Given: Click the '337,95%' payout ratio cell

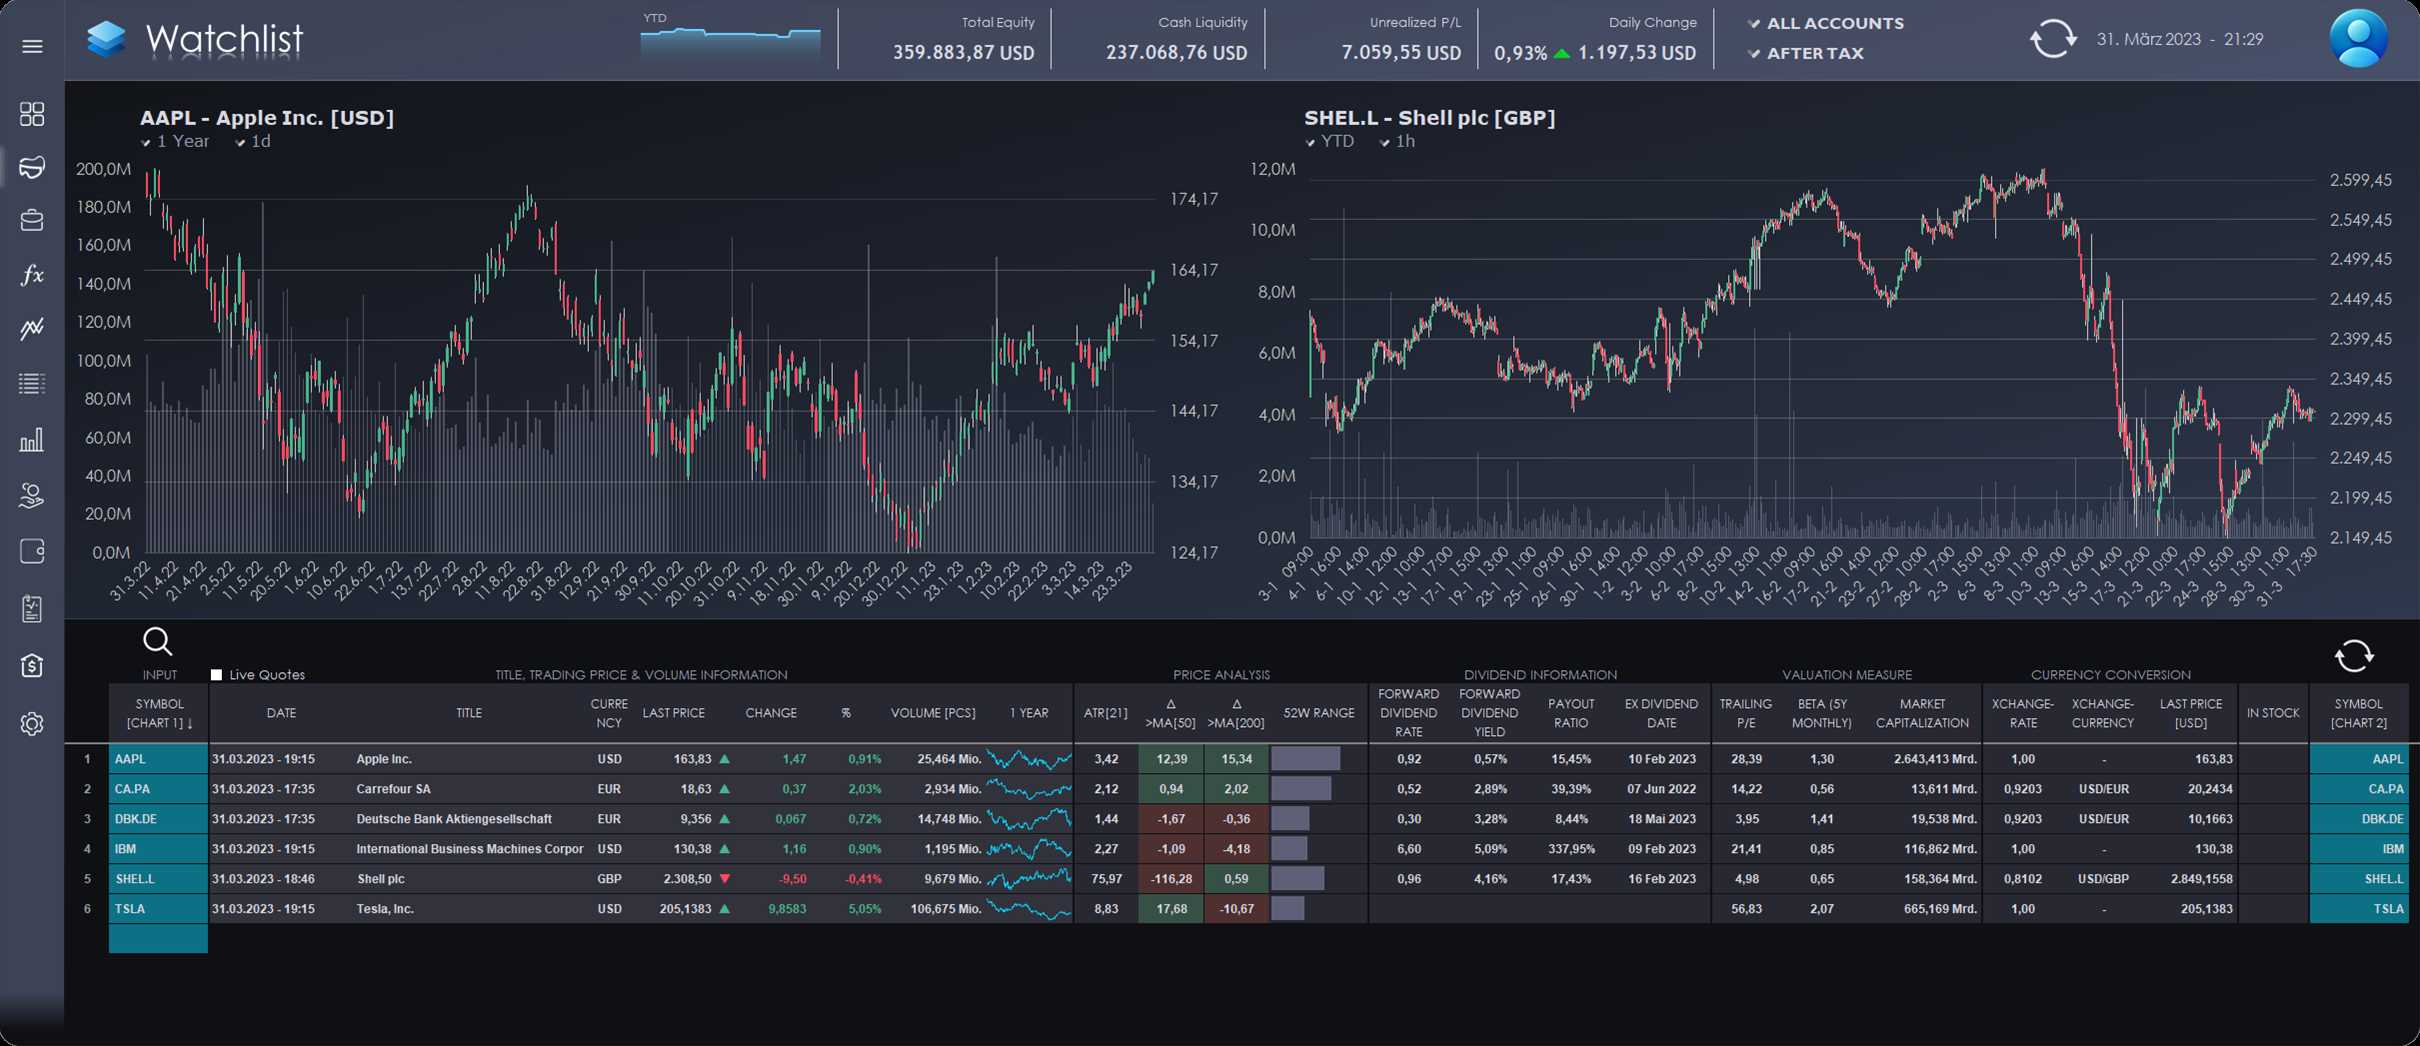Looking at the screenshot, I should pyautogui.click(x=1571, y=849).
